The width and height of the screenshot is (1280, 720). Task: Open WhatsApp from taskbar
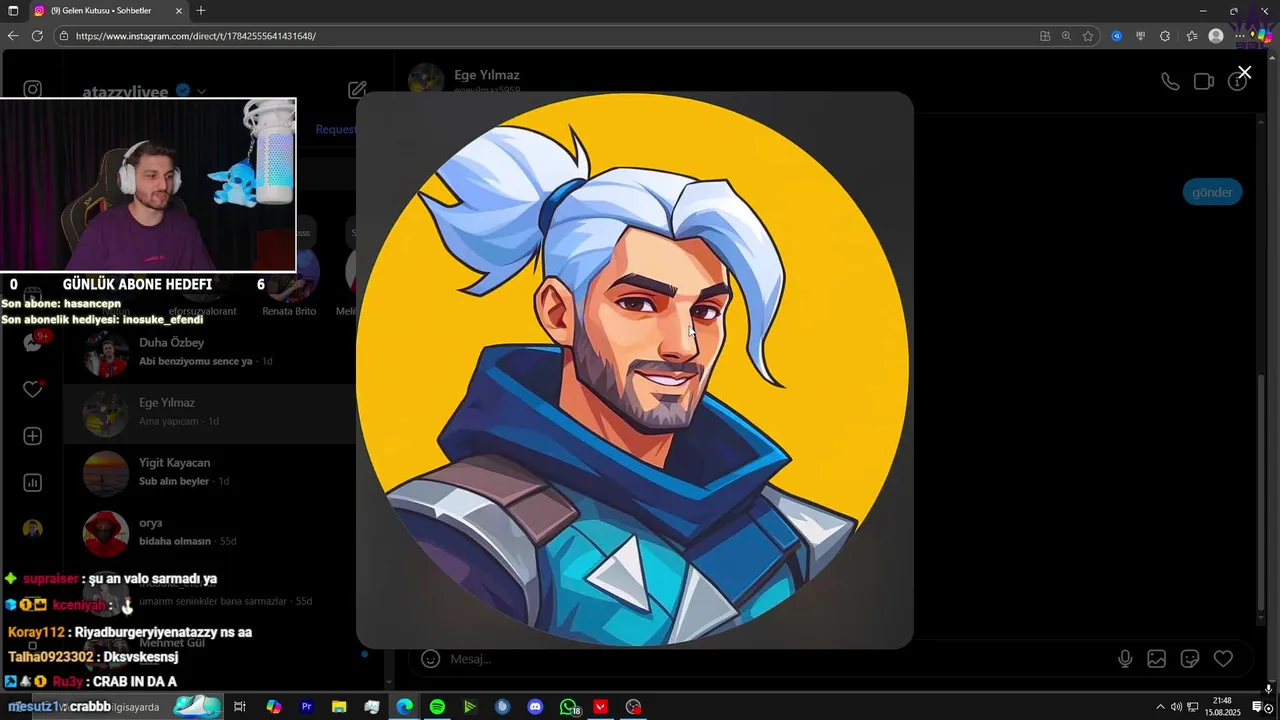(x=568, y=707)
